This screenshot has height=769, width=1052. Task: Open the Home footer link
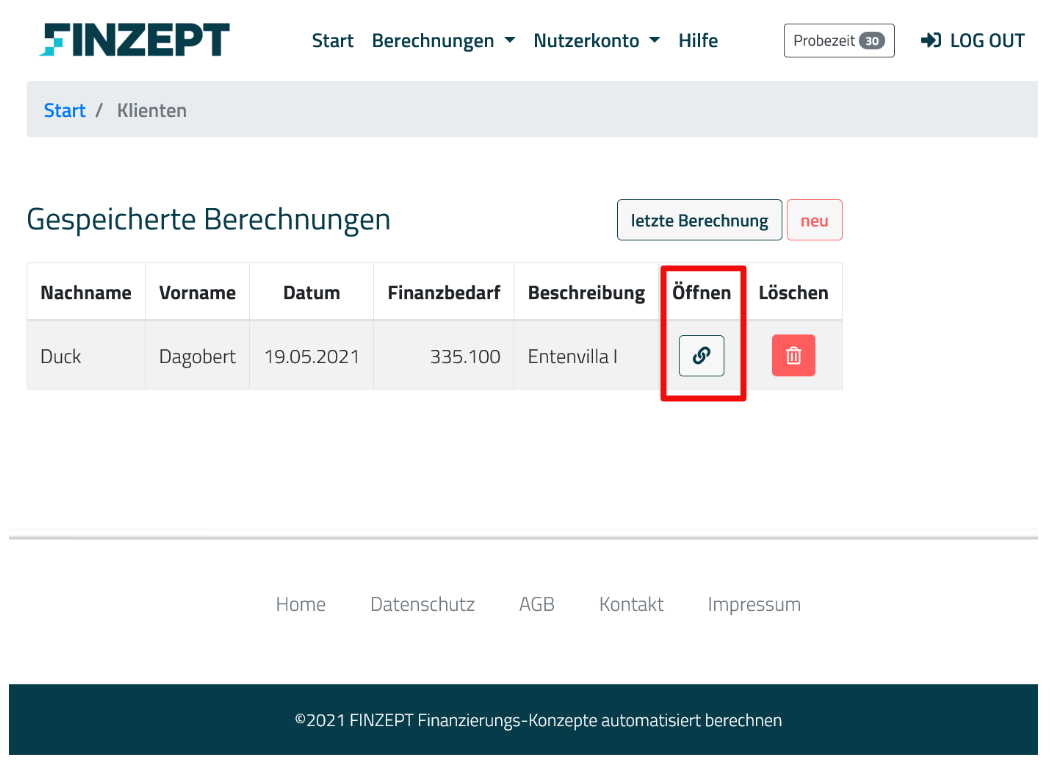click(x=301, y=604)
